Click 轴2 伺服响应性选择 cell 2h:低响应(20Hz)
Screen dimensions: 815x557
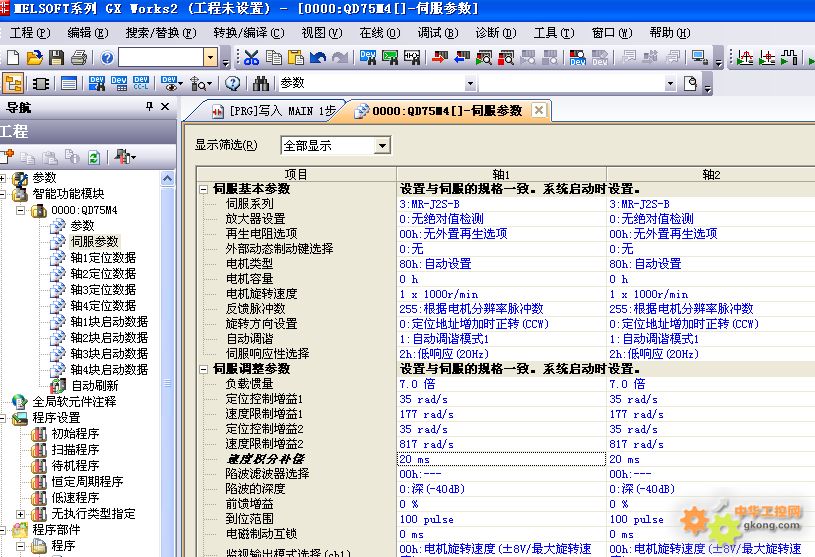point(712,354)
